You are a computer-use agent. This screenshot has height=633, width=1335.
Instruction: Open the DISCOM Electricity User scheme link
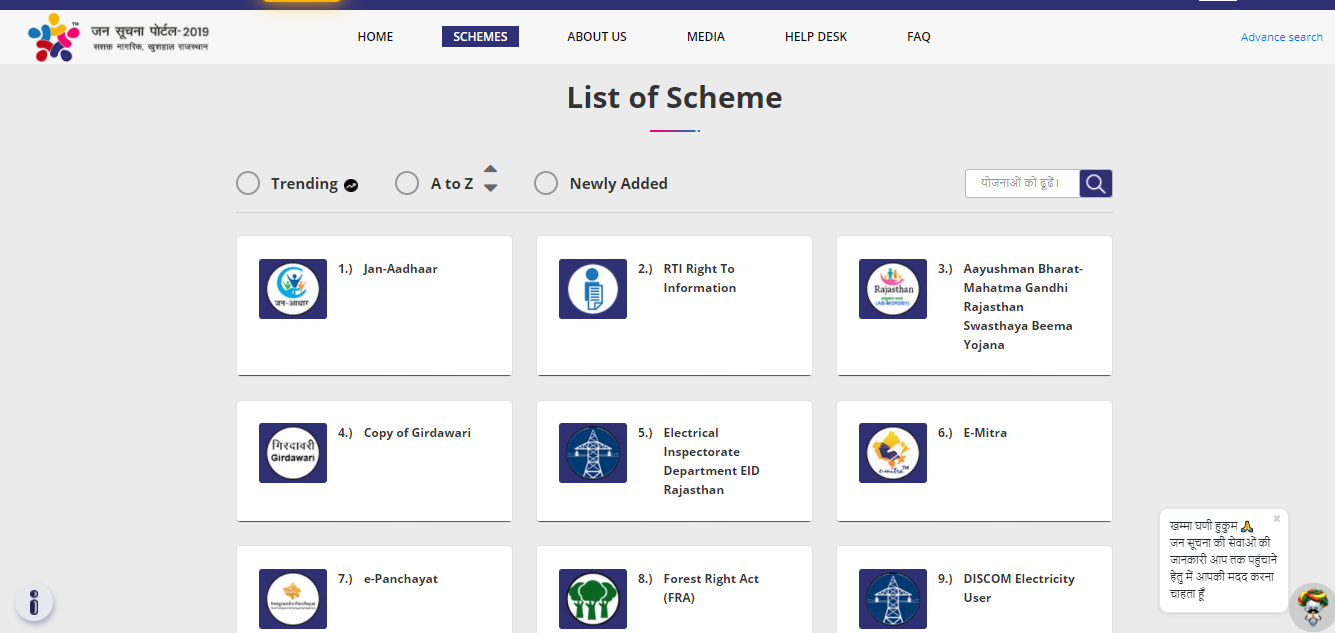tap(1018, 588)
